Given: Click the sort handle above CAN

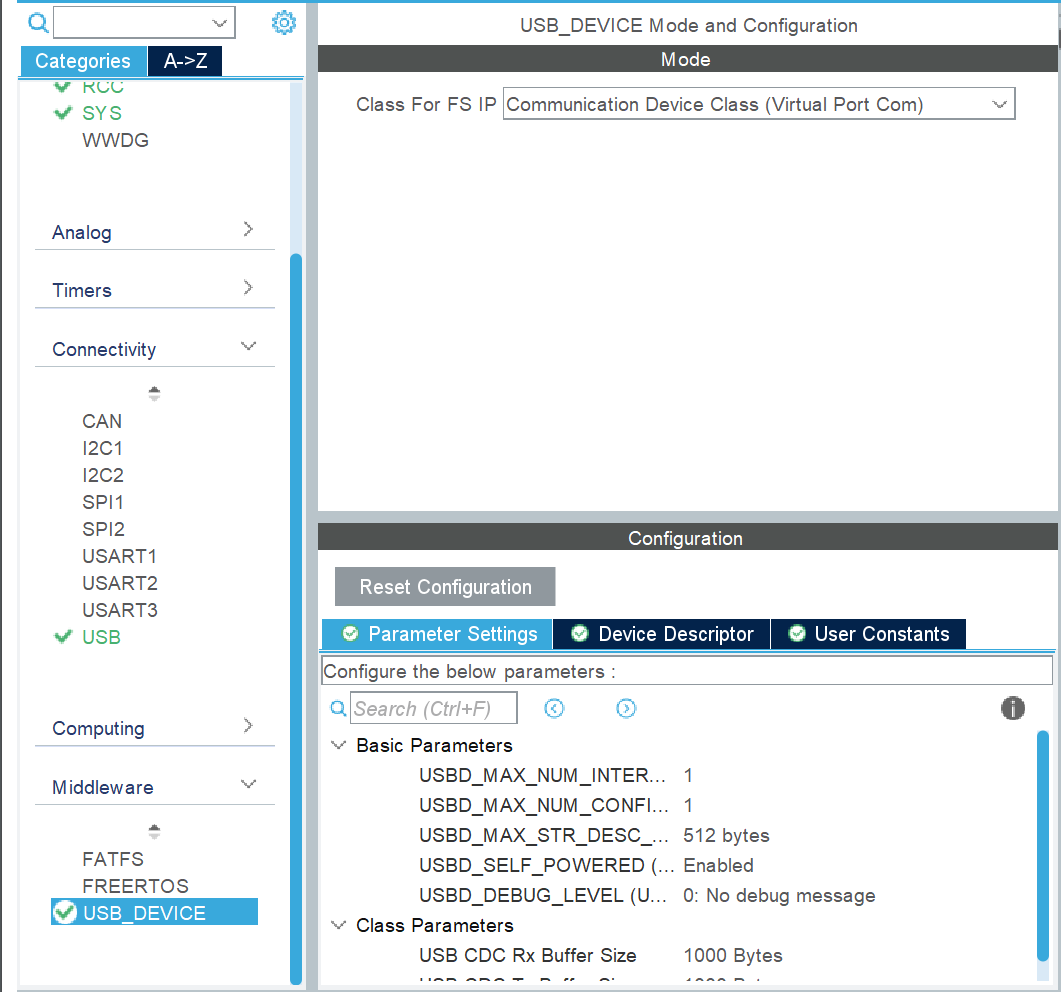Looking at the screenshot, I should tap(154, 394).
